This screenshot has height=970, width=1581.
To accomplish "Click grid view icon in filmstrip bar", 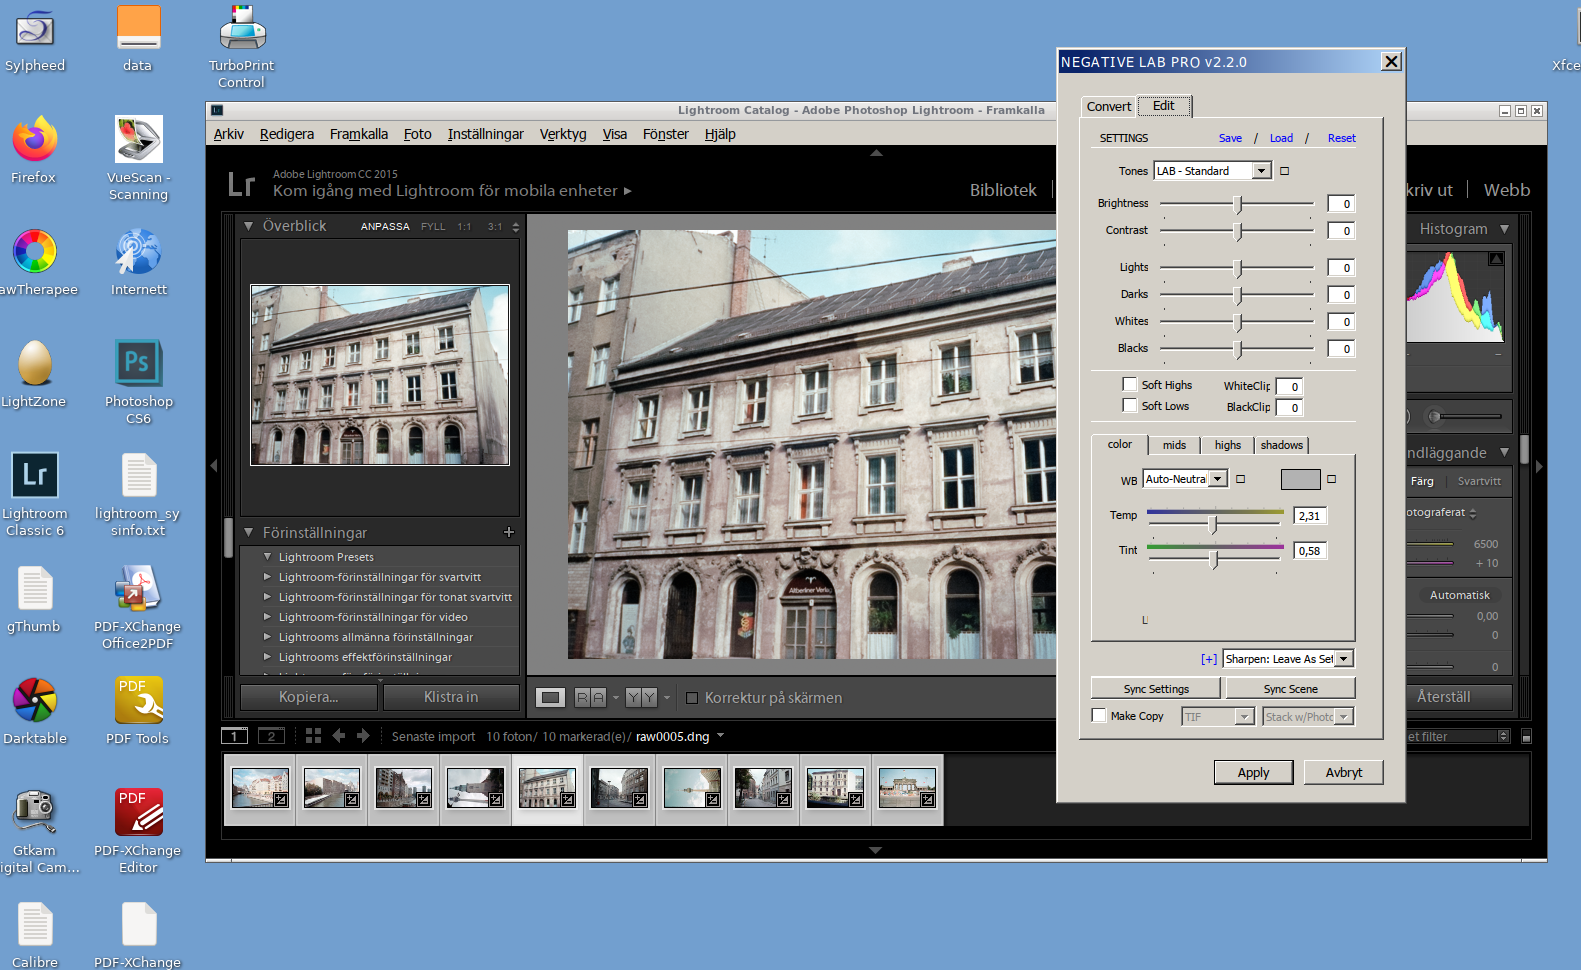I will point(313,736).
